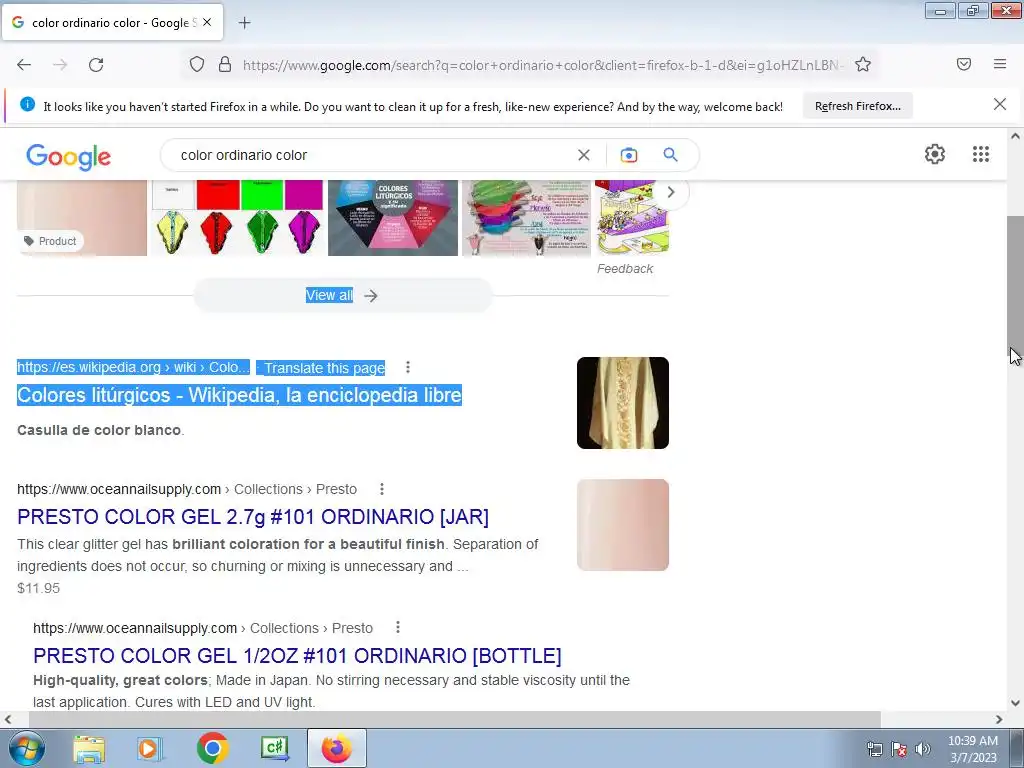Click the View all images button
The width and height of the screenshot is (1024, 768).
click(342, 296)
